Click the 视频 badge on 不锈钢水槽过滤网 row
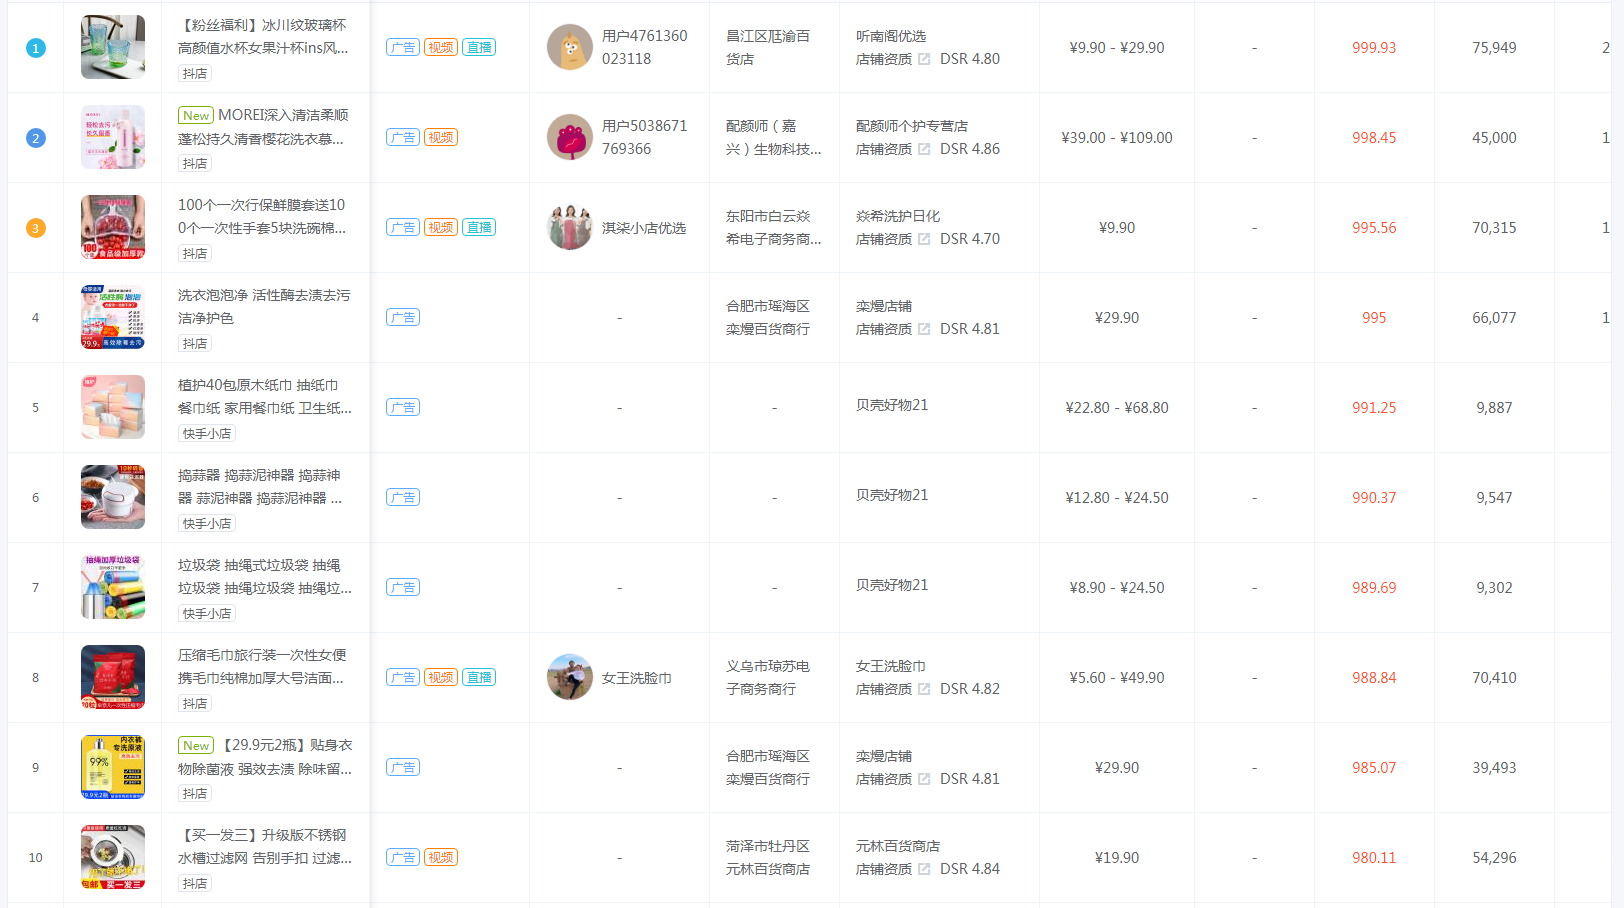1624x908 pixels. (x=441, y=857)
